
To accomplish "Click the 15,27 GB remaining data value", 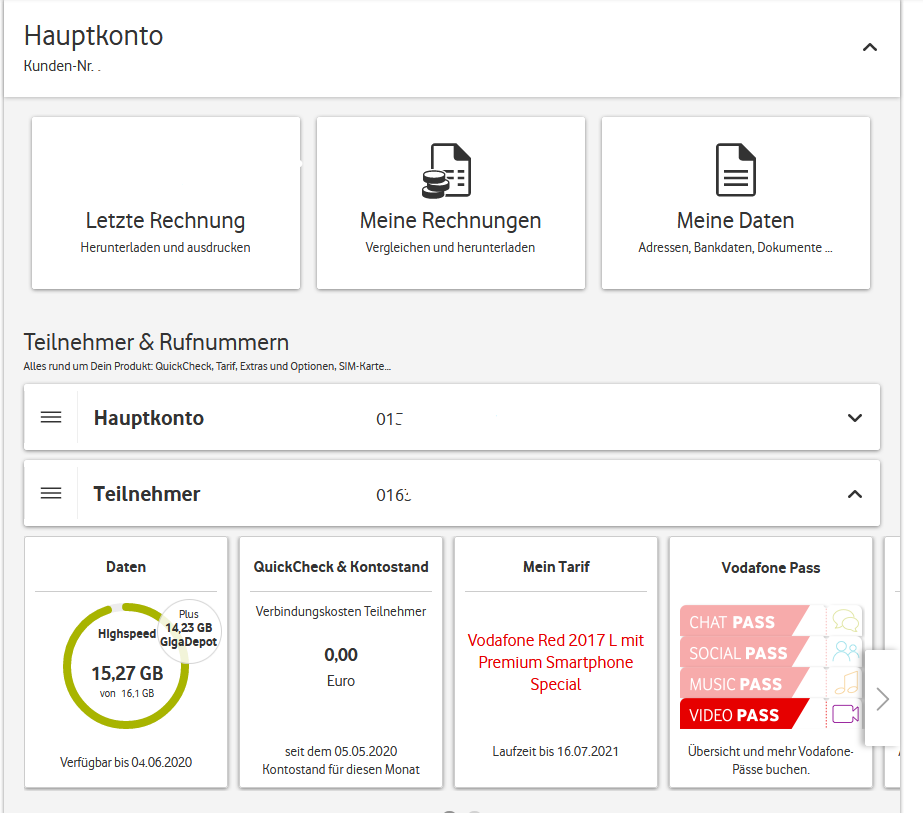I will 127,673.
